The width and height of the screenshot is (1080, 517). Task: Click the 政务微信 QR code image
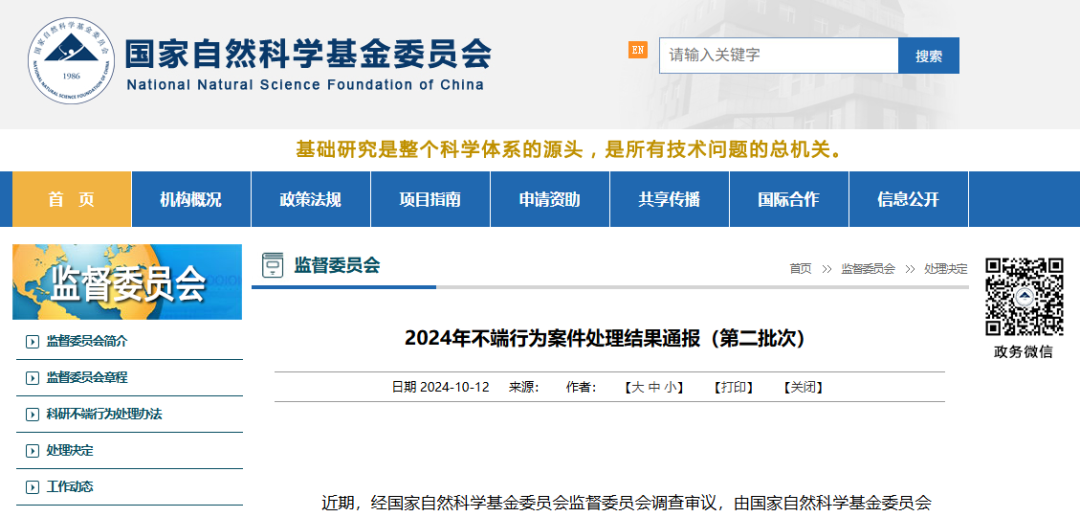tap(1024, 297)
